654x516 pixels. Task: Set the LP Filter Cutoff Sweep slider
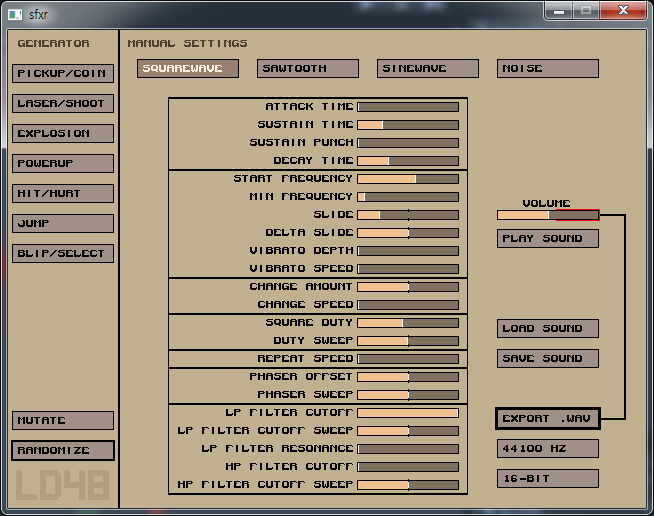point(408,431)
